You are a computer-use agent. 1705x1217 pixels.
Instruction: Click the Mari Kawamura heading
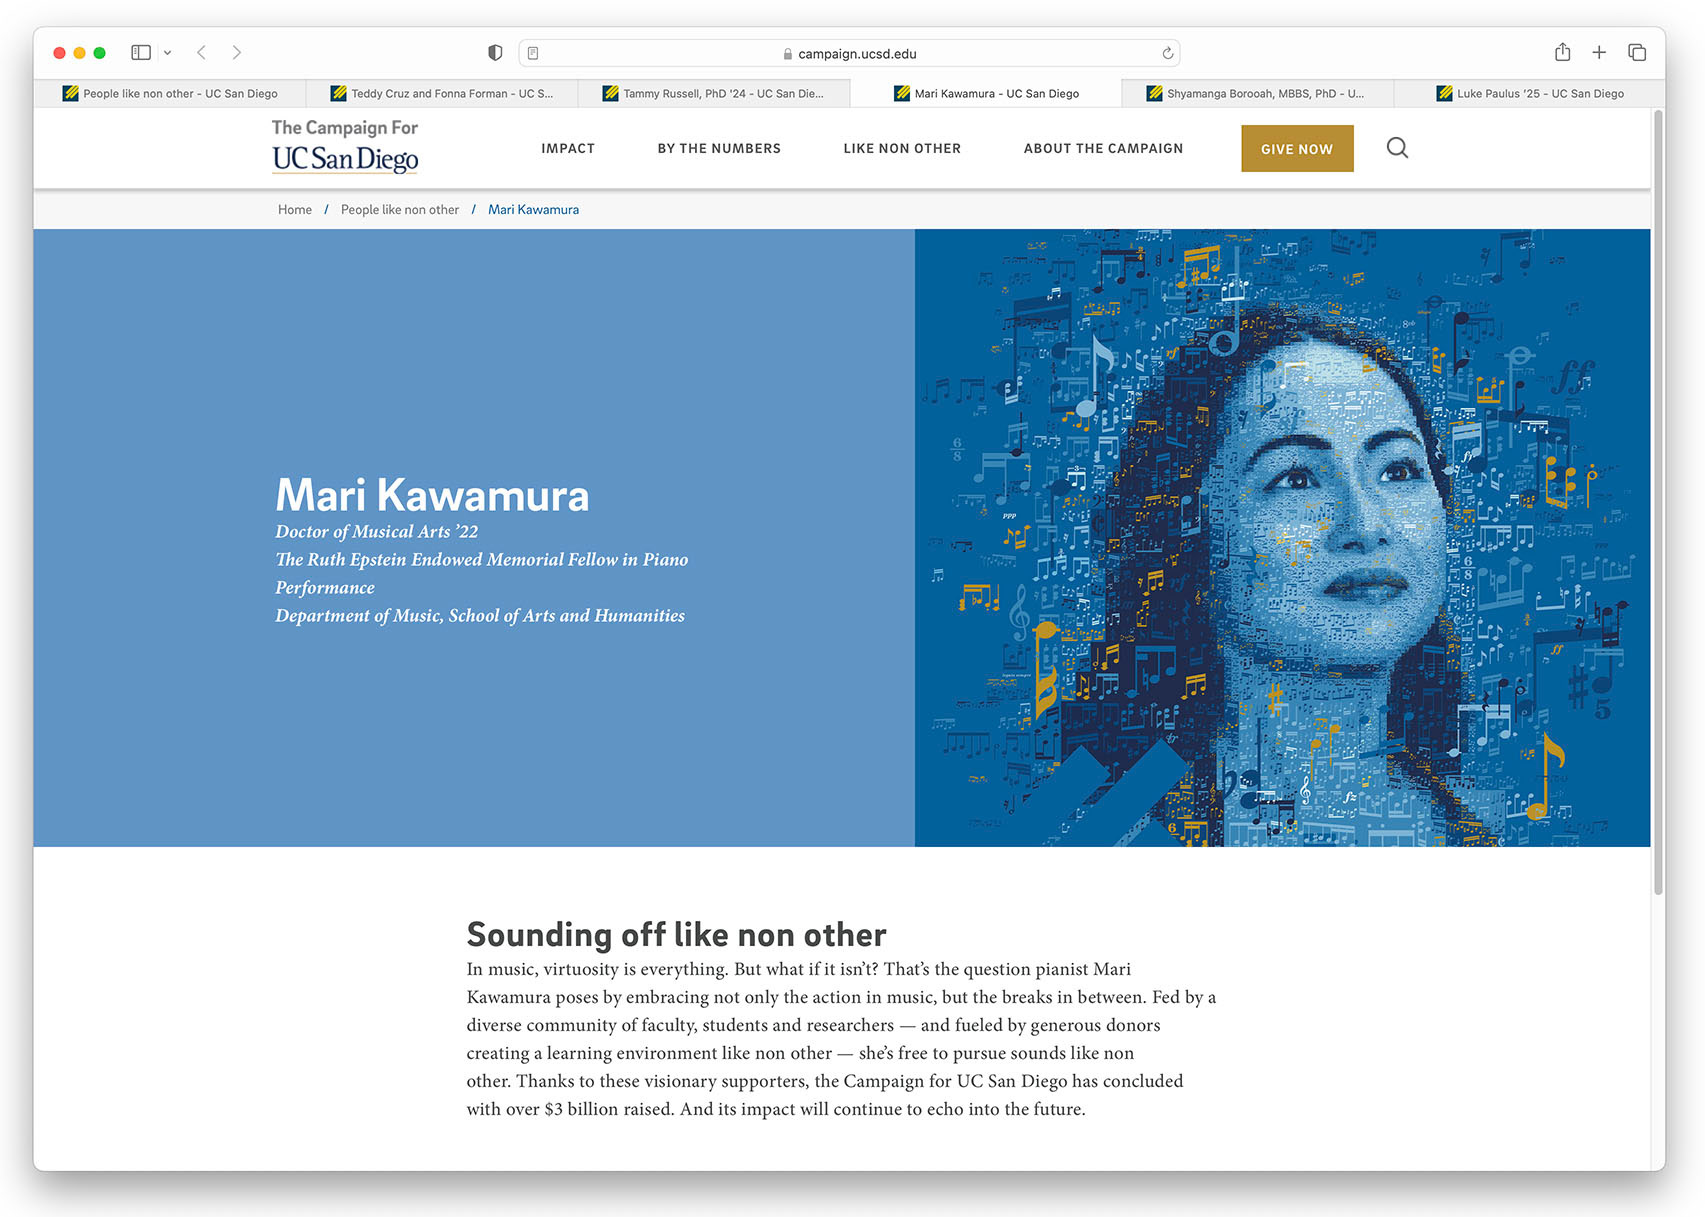pos(432,495)
